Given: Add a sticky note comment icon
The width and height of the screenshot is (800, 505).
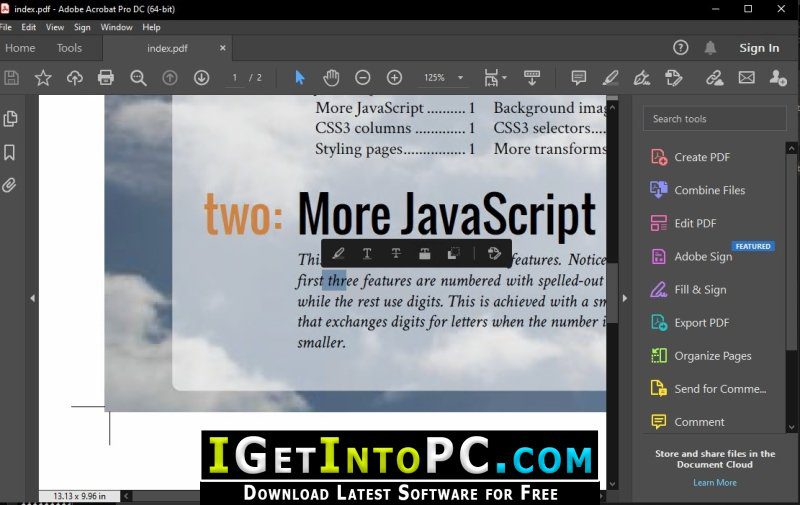Looking at the screenshot, I should tap(579, 78).
